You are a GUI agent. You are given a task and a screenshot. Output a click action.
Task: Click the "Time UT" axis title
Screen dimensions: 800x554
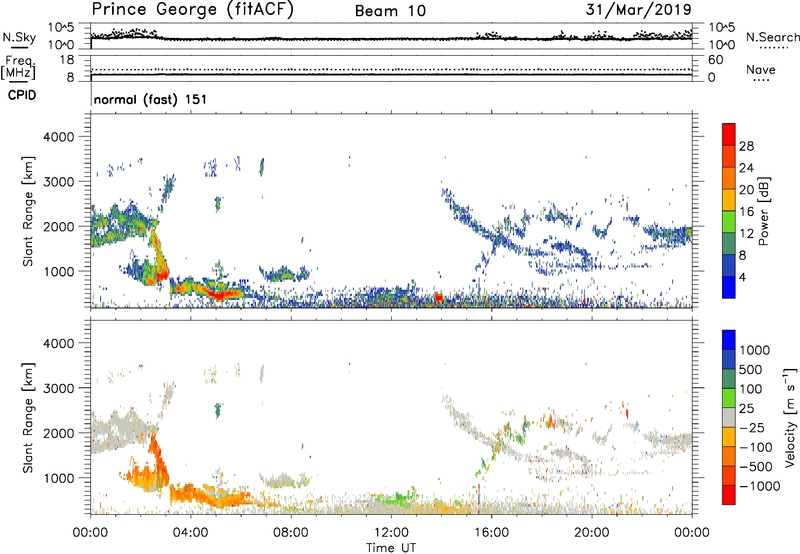click(391, 548)
